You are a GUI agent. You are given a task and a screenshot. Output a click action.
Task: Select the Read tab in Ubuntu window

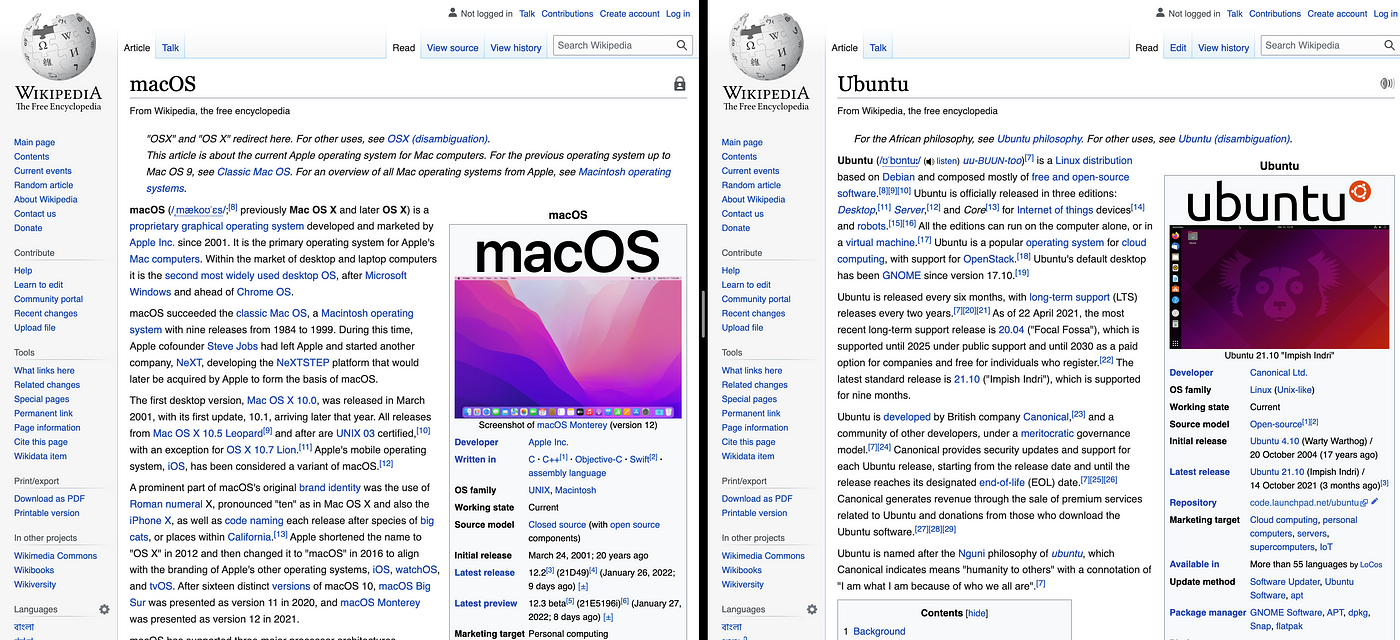(1147, 48)
